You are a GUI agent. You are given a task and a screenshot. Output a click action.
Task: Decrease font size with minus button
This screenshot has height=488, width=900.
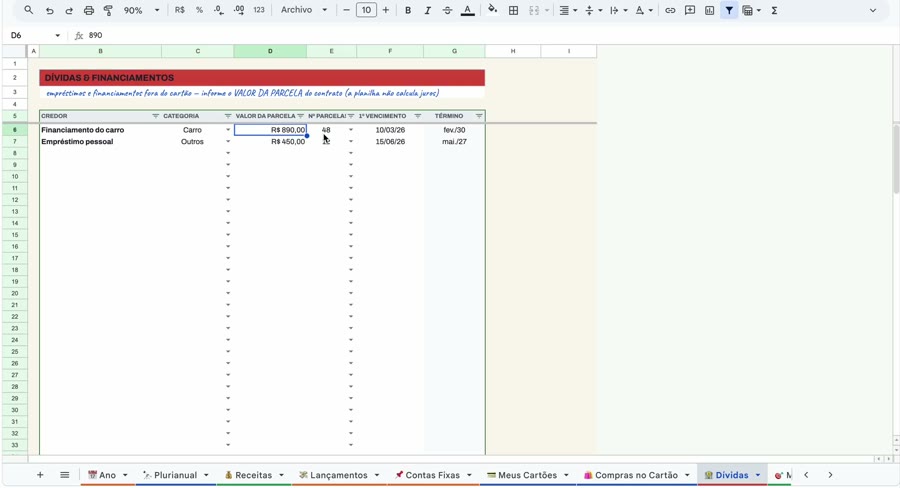(346, 10)
